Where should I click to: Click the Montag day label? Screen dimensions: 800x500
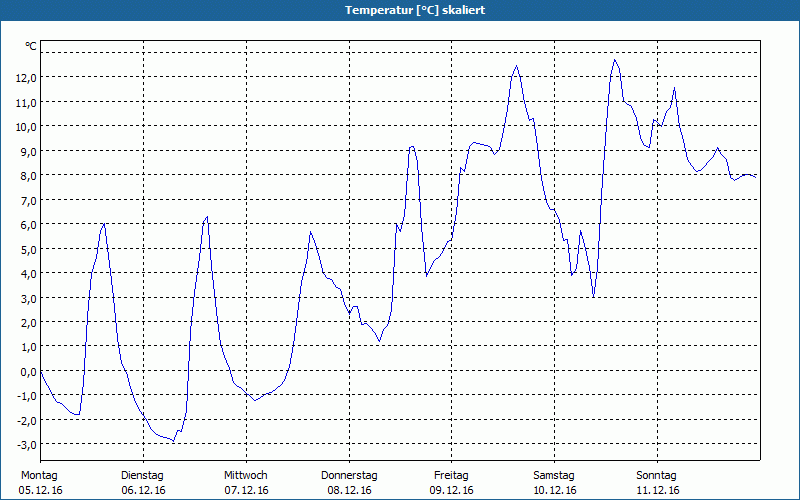[x=39, y=476]
